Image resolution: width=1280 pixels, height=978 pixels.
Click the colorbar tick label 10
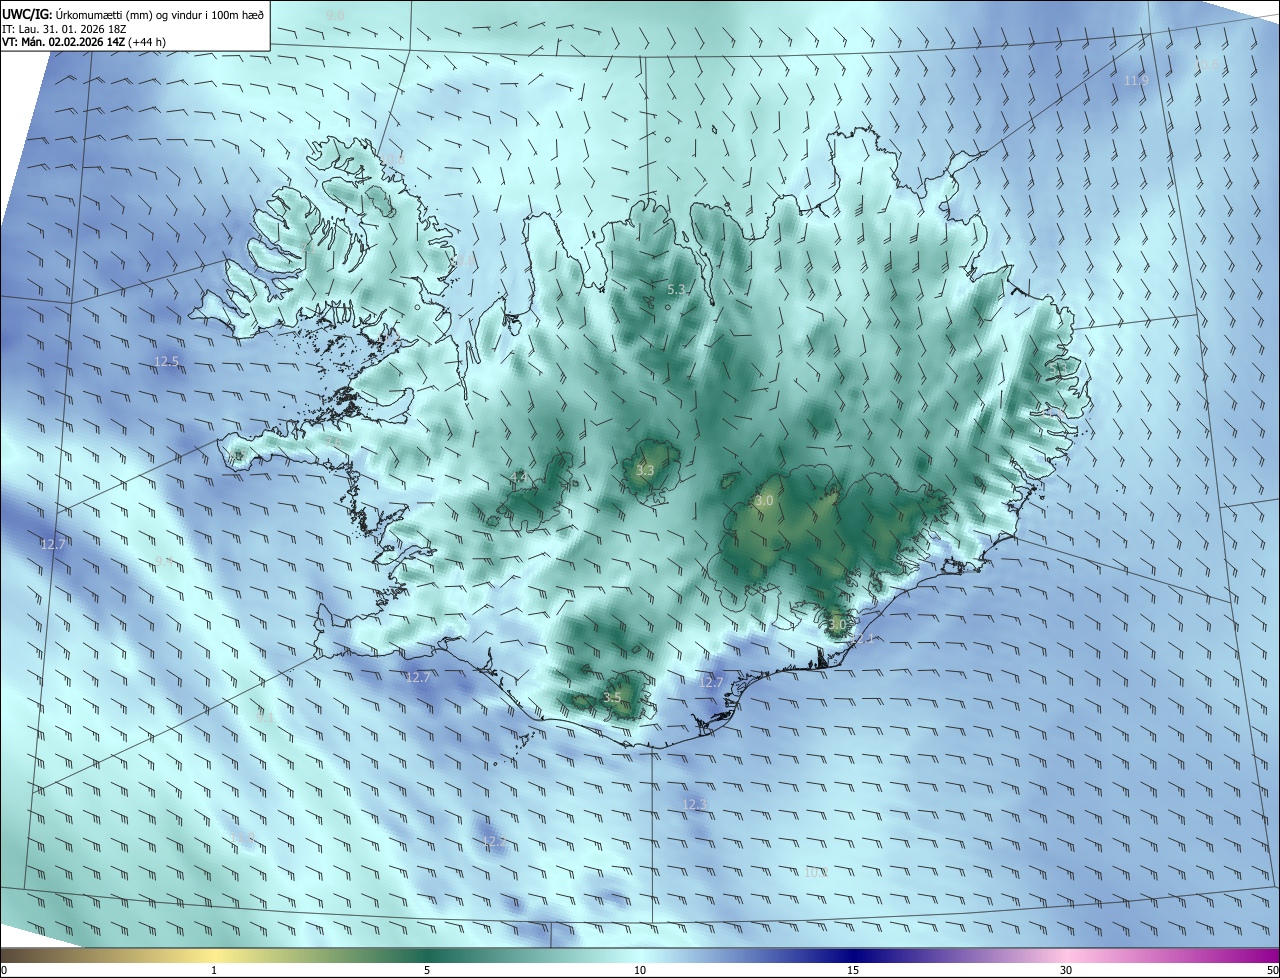pyautogui.click(x=640, y=970)
